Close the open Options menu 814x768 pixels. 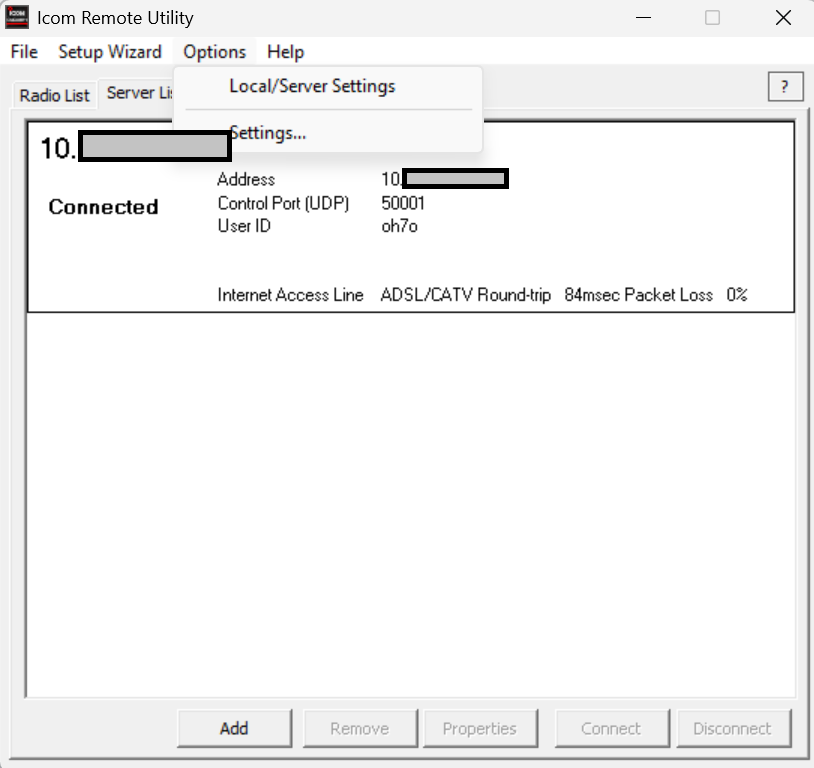tap(214, 52)
